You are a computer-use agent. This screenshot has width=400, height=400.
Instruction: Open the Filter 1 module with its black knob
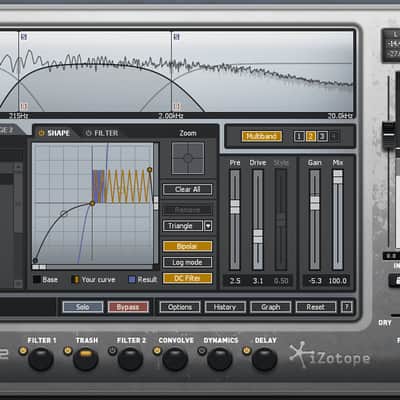point(41,359)
